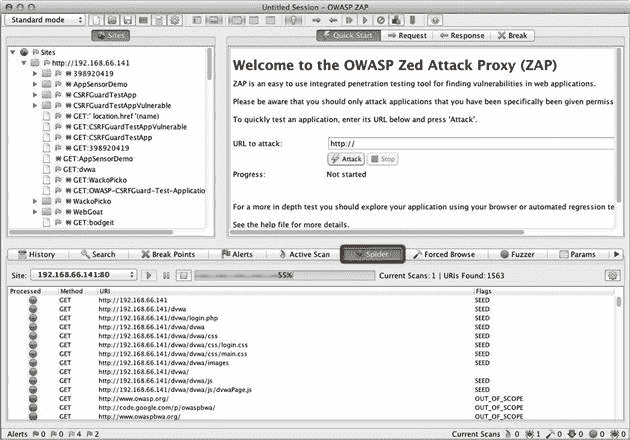Click the URL to attack field
This screenshot has width=630, height=440.
click(x=471, y=143)
